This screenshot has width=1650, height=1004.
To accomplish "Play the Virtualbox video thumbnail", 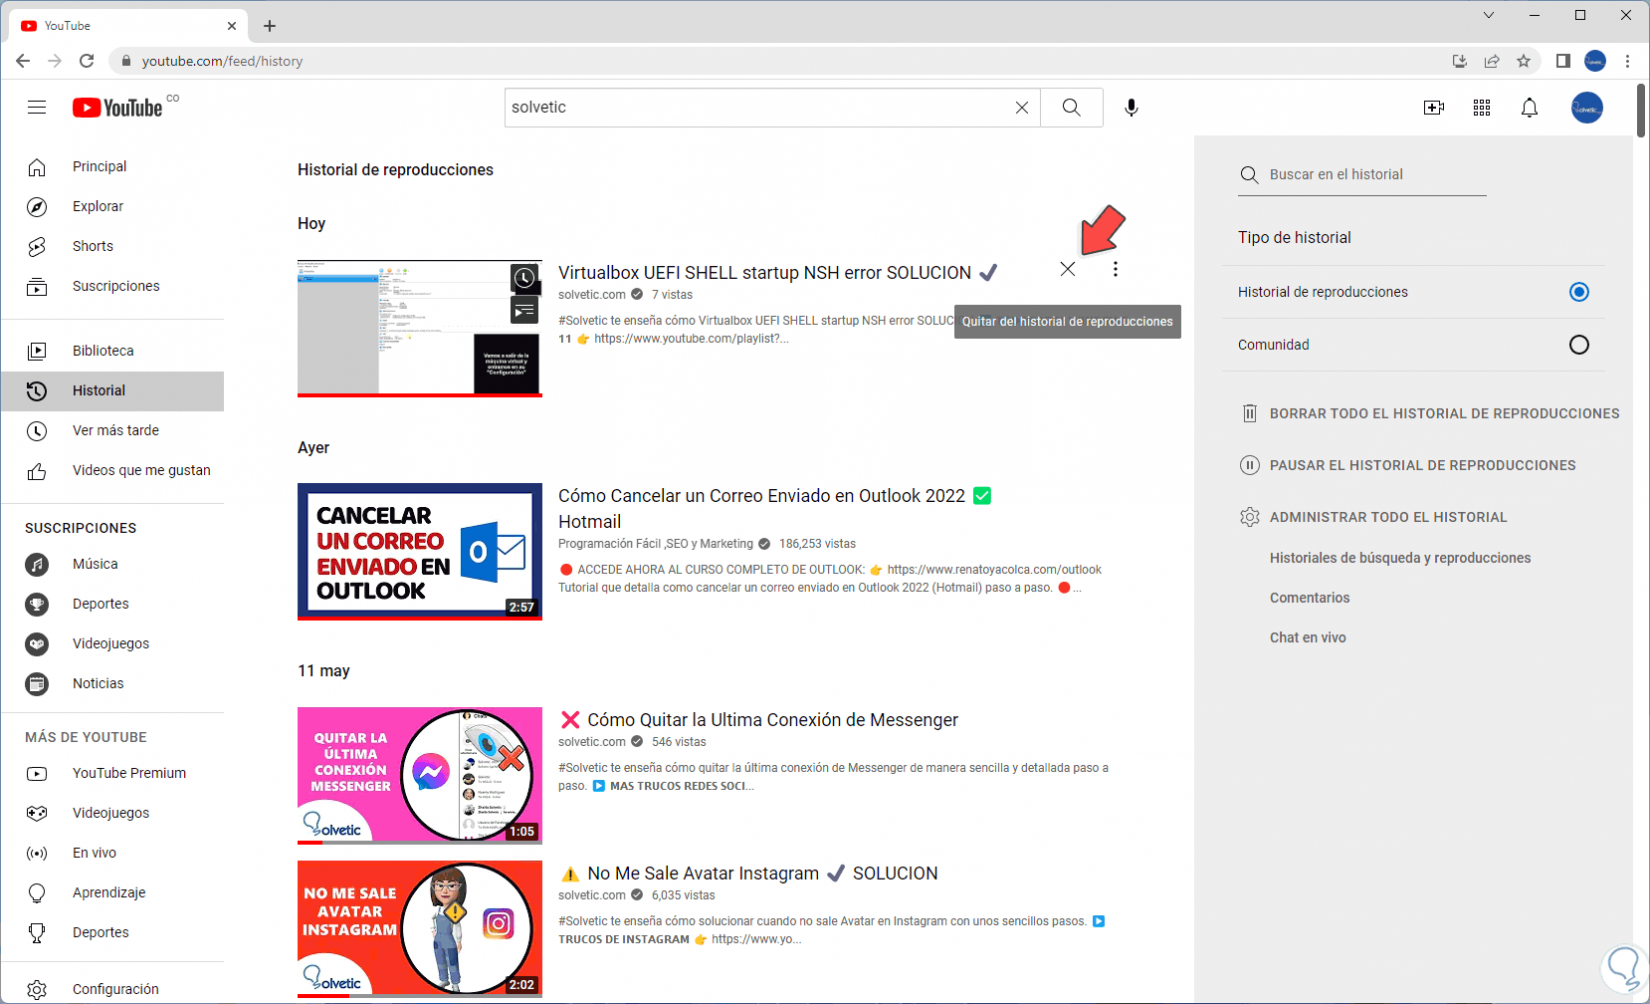I will pos(420,328).
